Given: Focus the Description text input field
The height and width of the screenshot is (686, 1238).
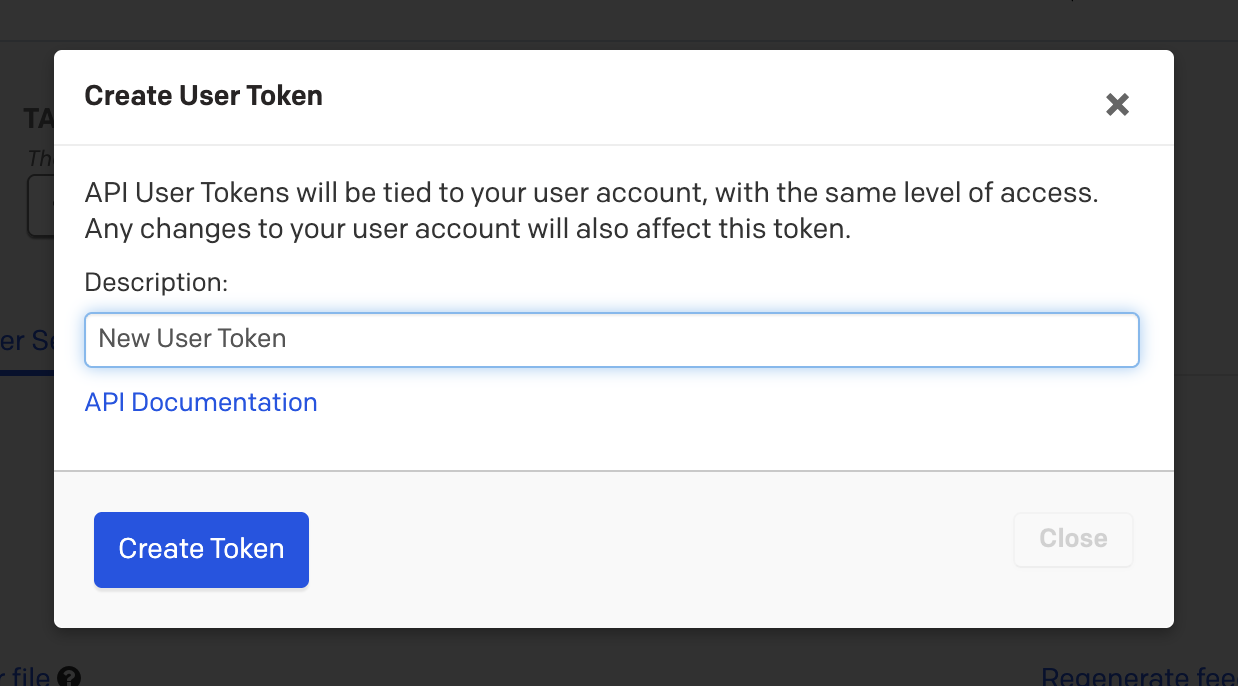Looking at the screenshot, I should click(x=611, y=339).
